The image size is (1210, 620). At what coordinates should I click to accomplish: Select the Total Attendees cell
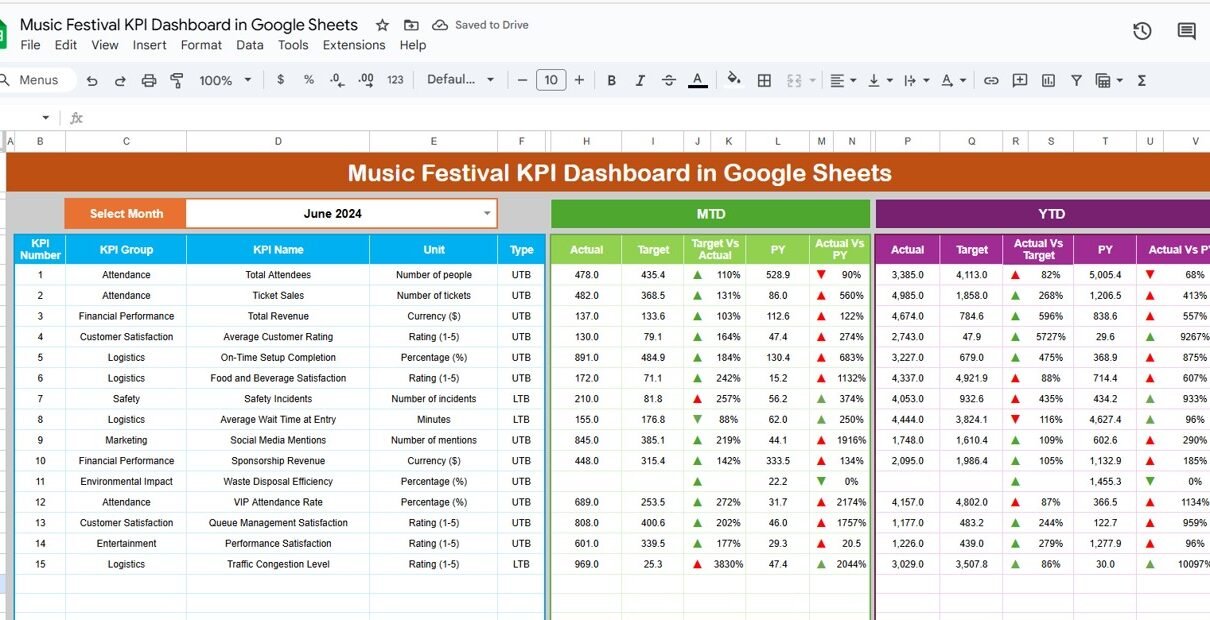(x=278, y=275)
